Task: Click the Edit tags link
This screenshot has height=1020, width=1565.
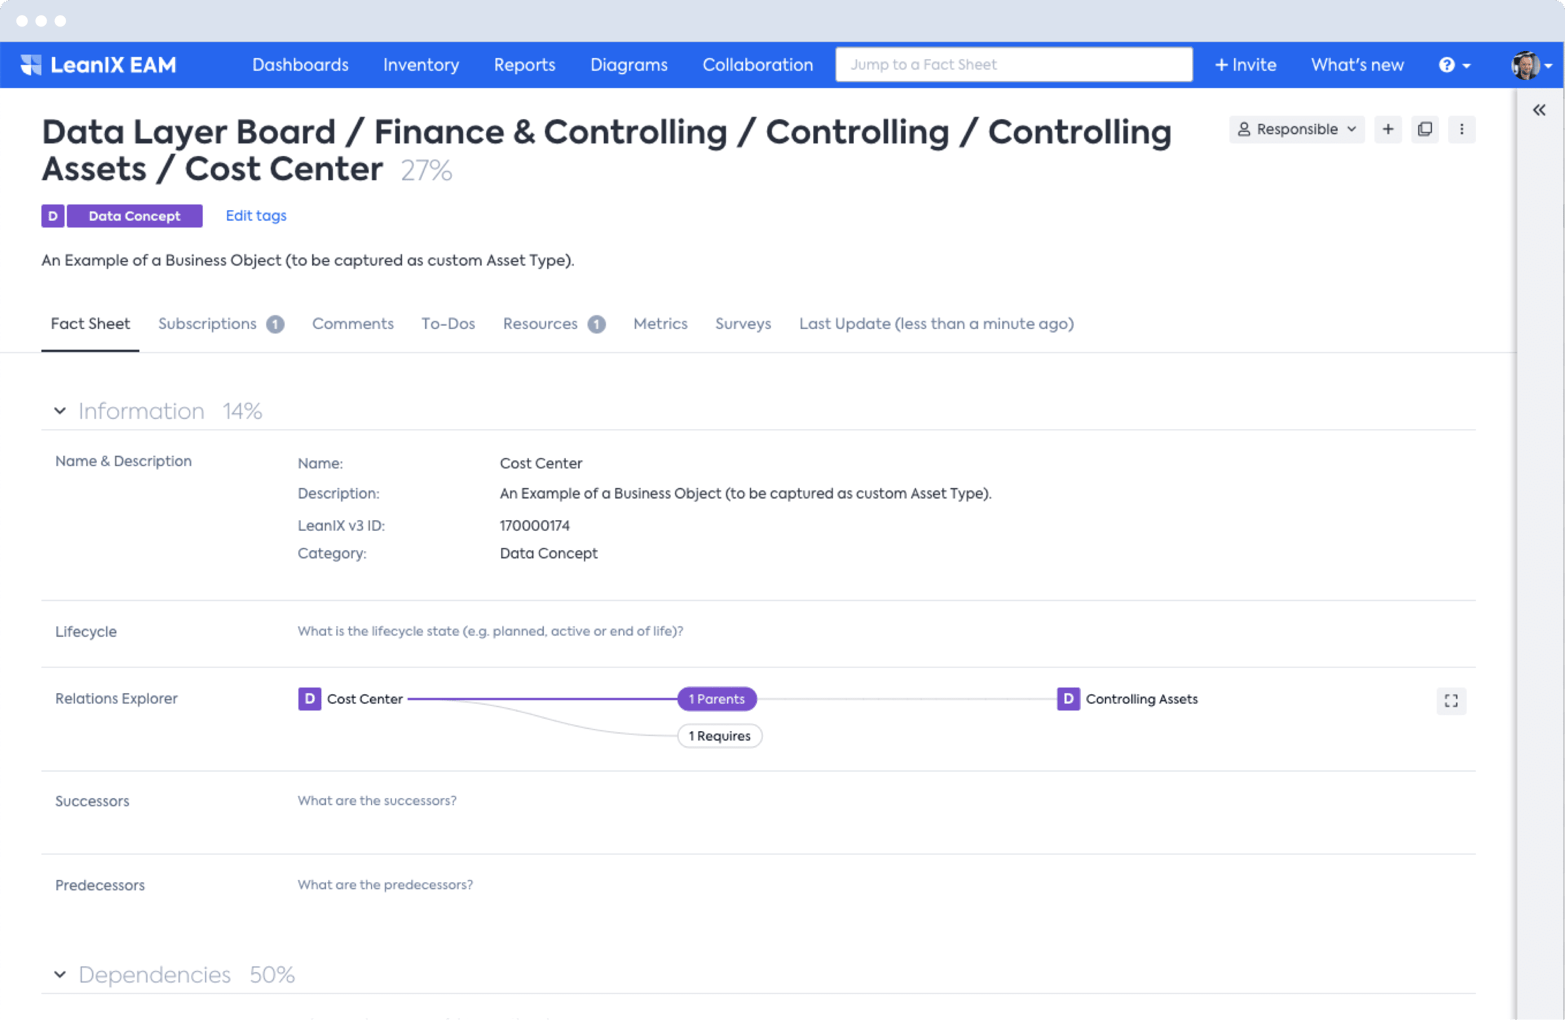Action: pos(255,216)
